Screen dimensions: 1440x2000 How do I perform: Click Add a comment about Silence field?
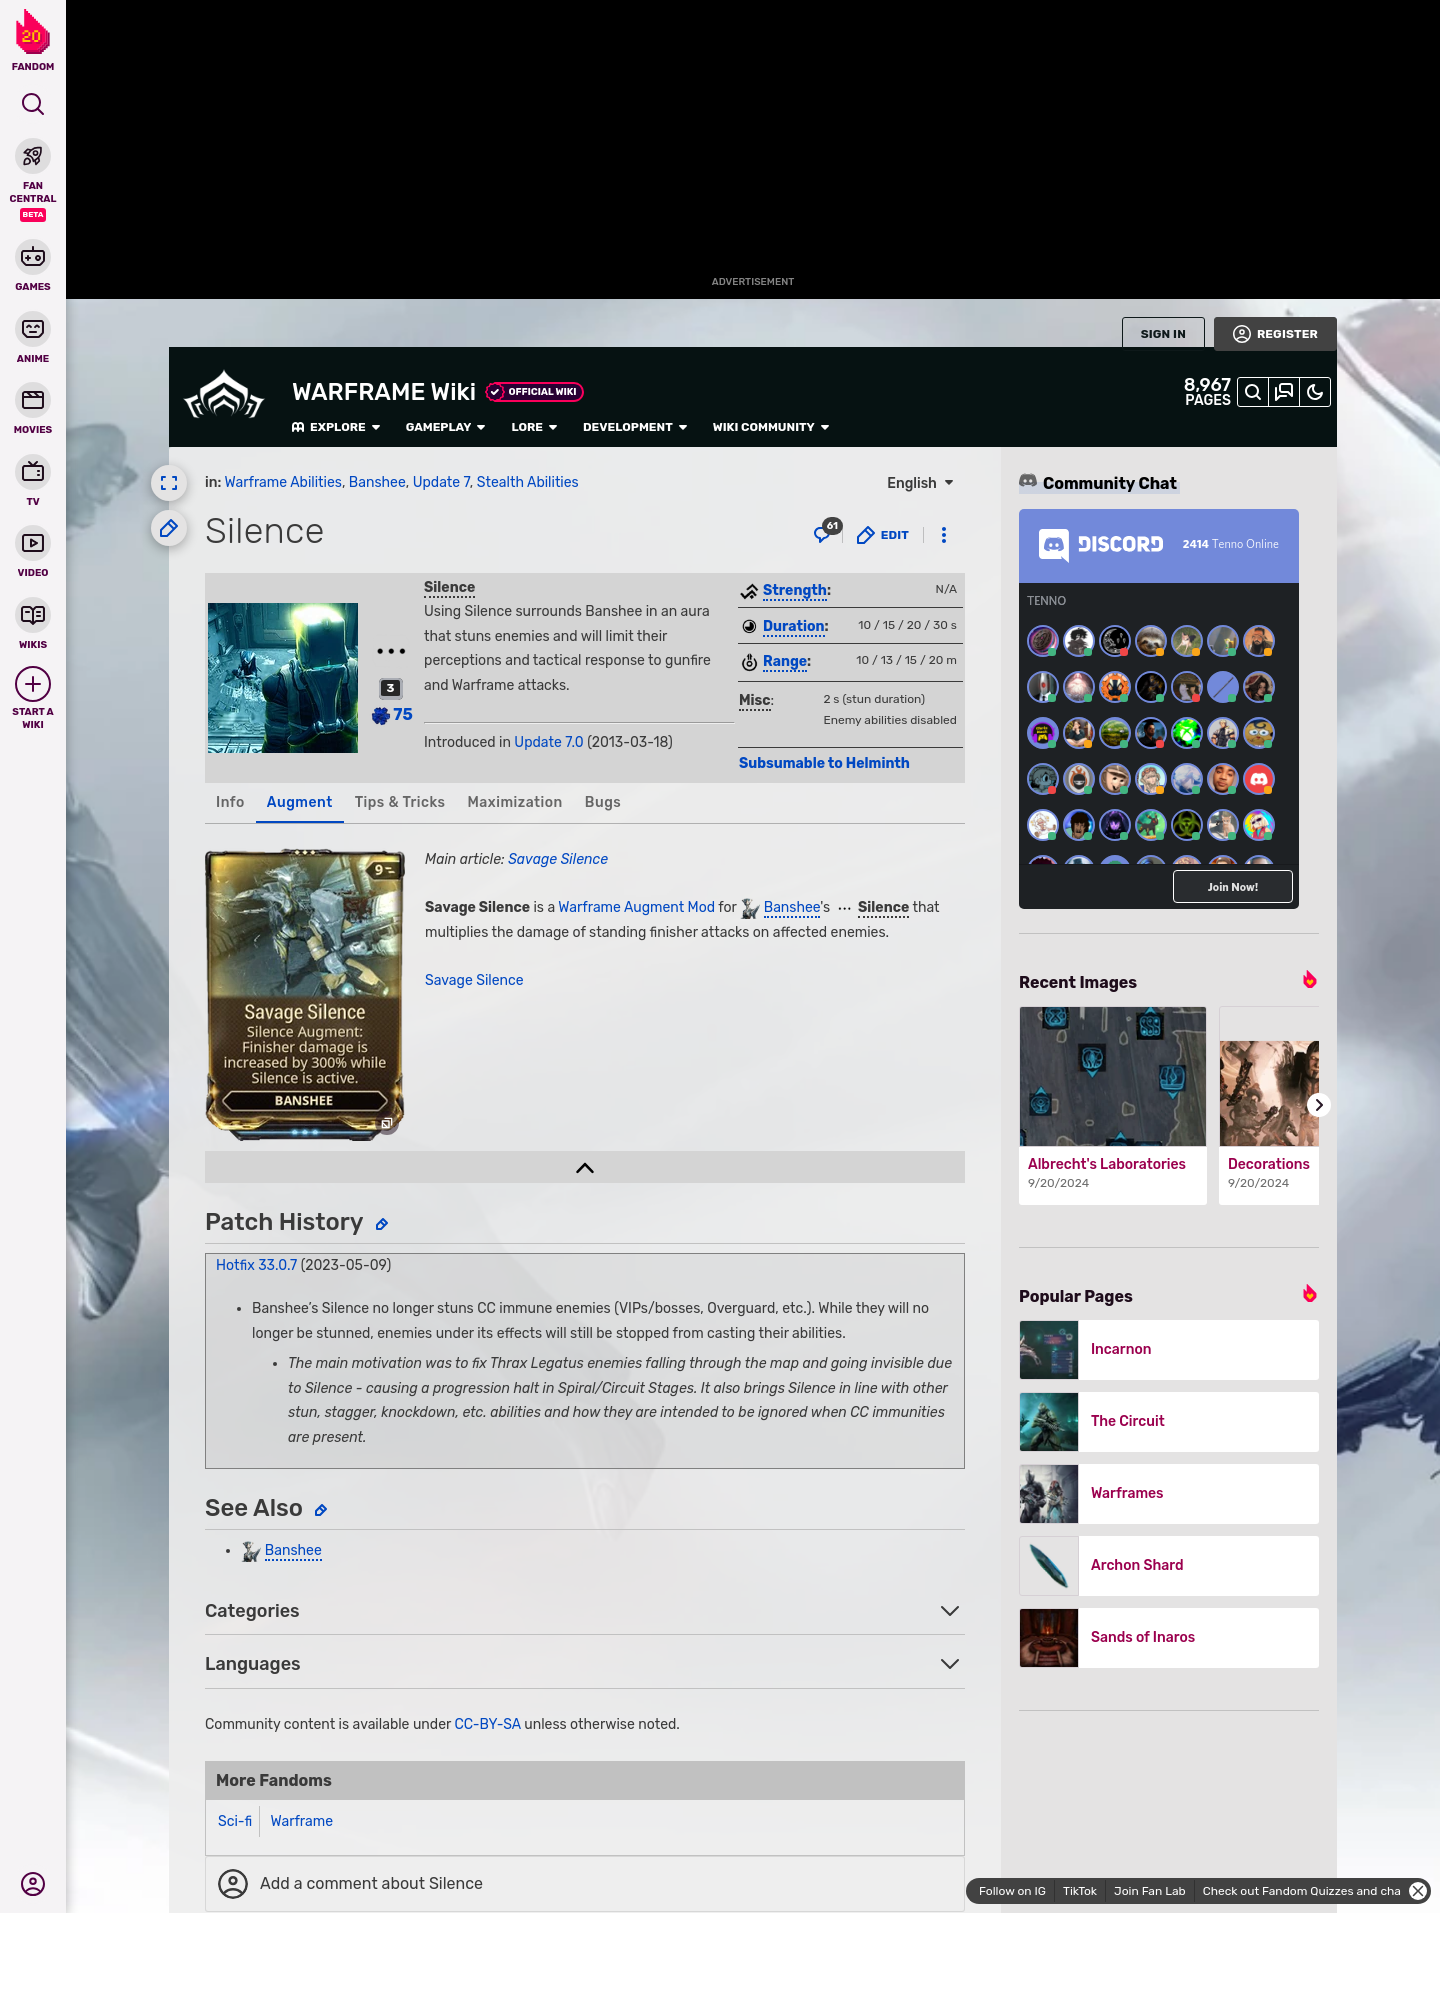click(x=585, y=1884)
